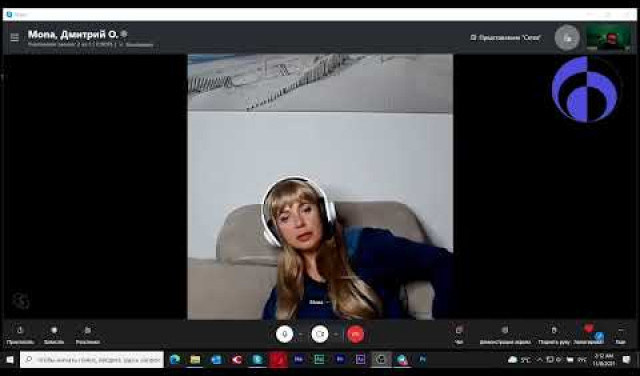Image resolution: width=640 pixels, height=376 pixels.
Task: Open the hamburger menu at top left
Action: 15,38
